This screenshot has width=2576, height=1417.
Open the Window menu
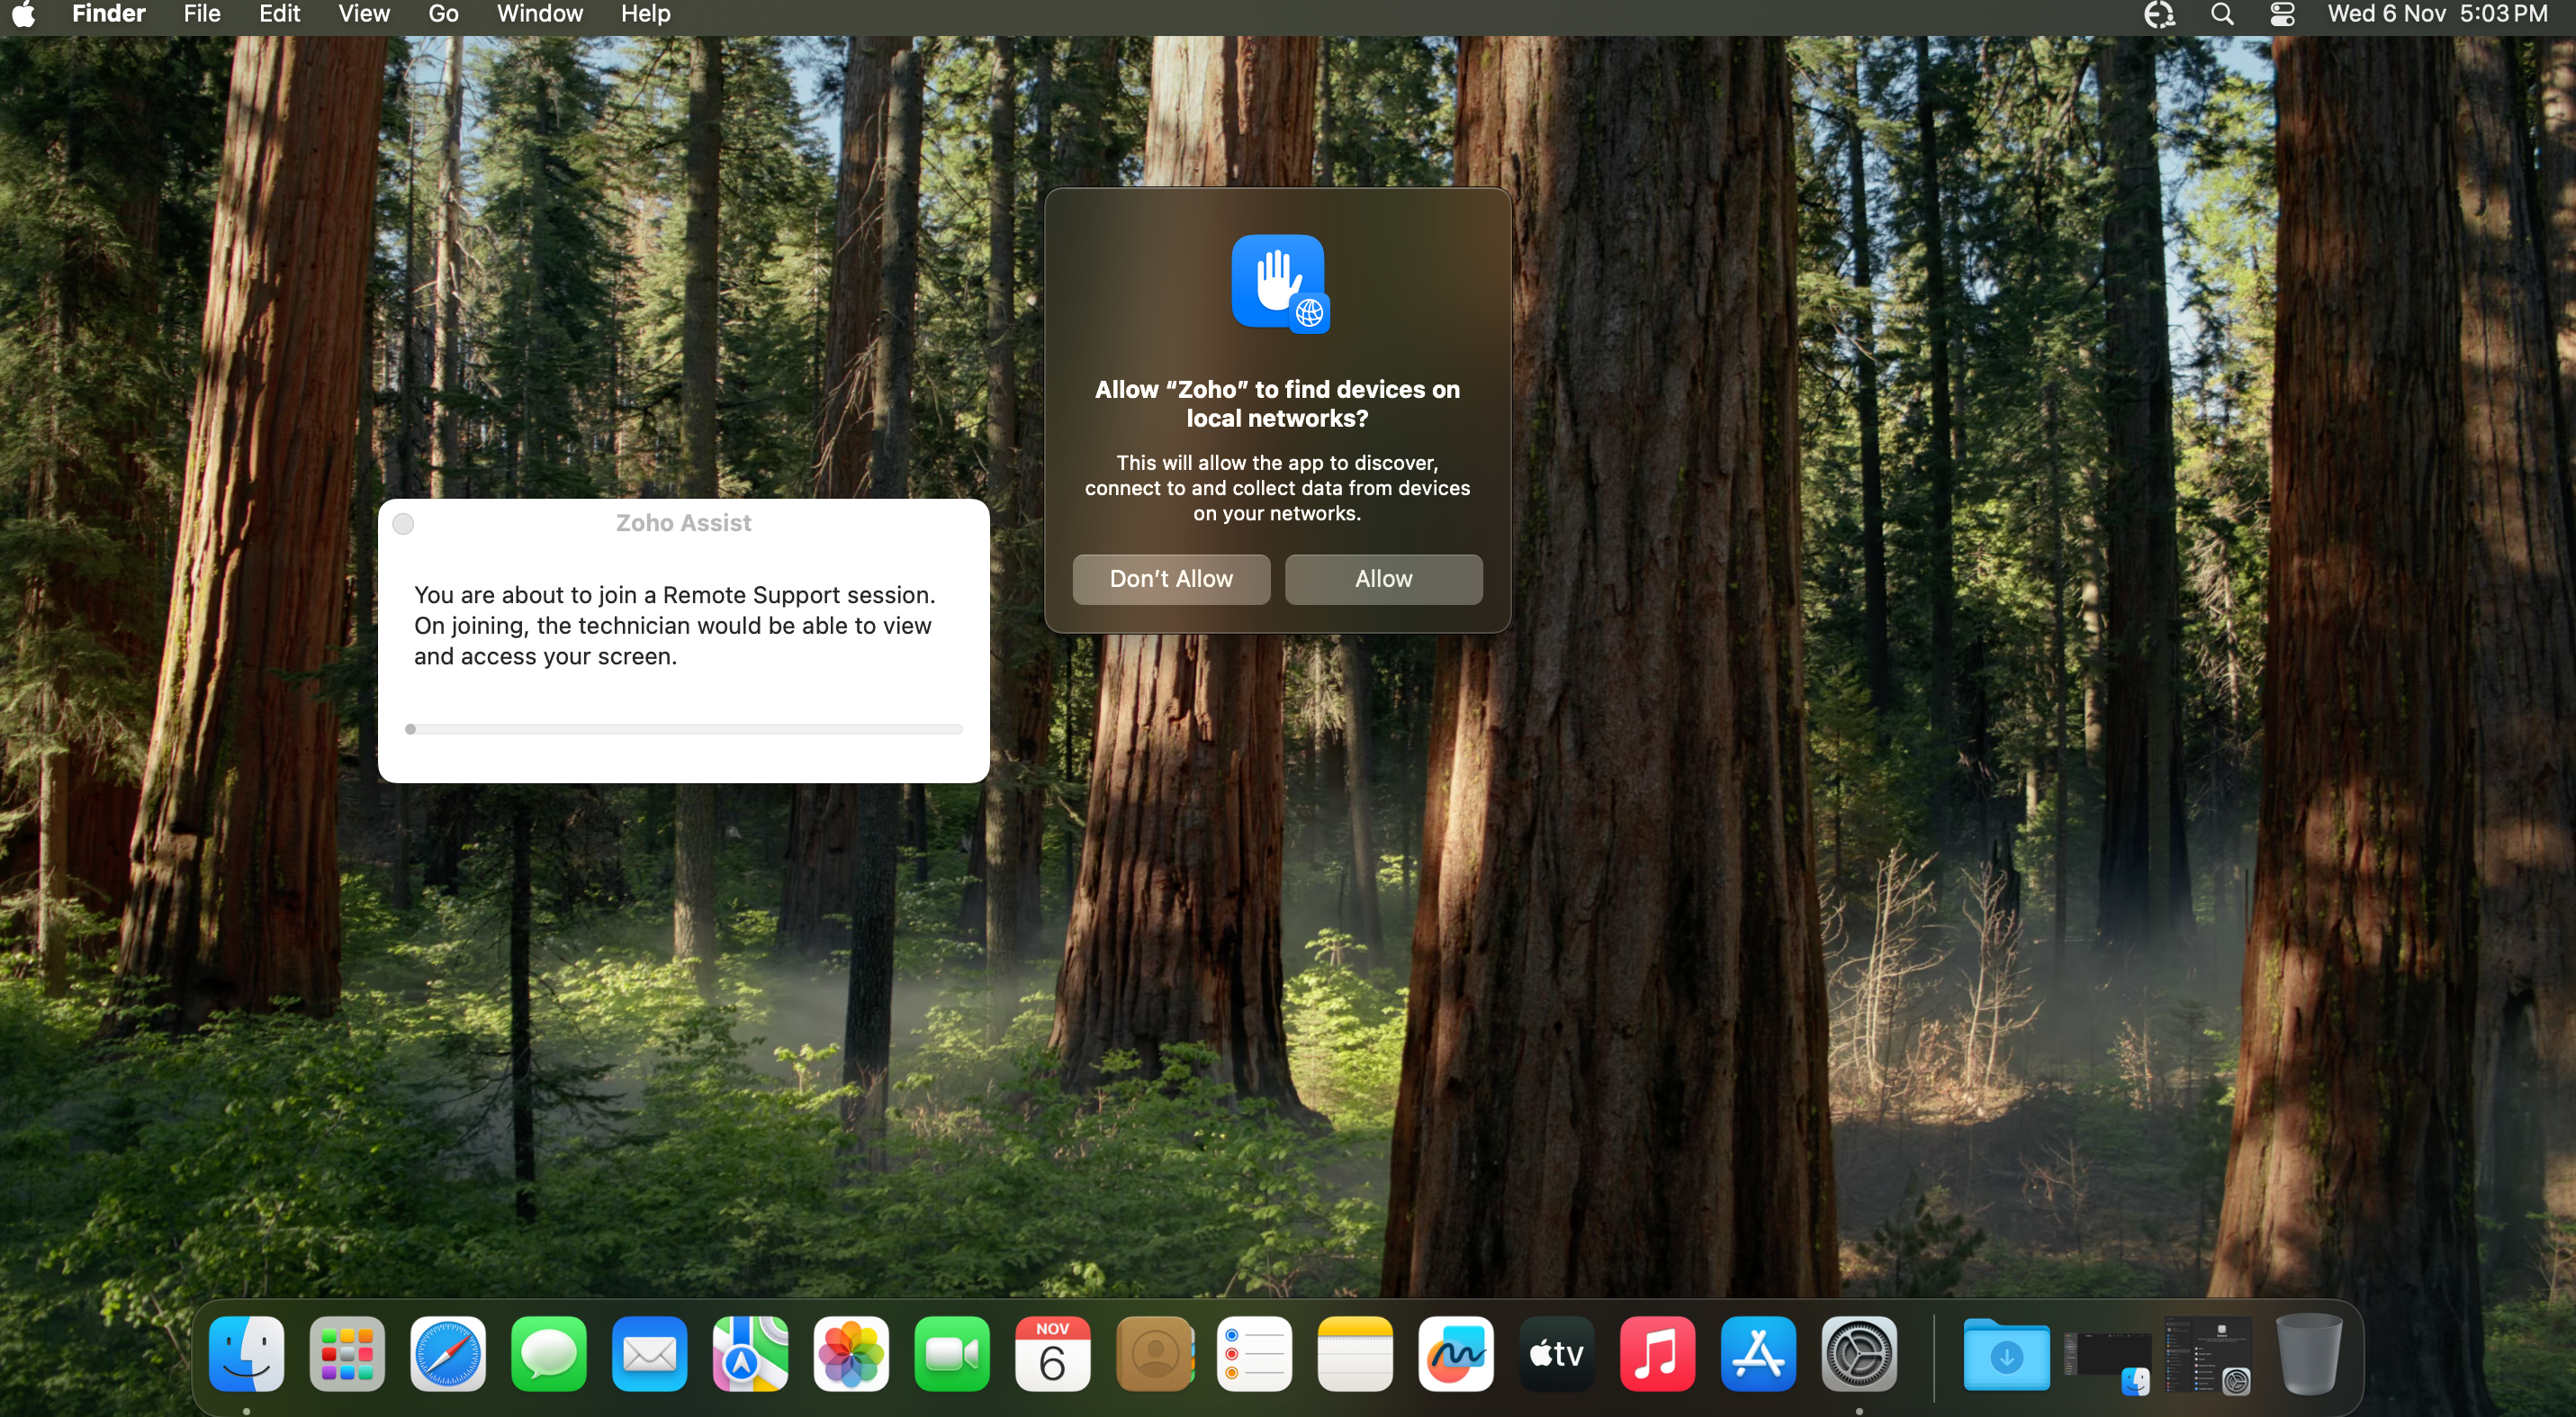pos(539,14)
